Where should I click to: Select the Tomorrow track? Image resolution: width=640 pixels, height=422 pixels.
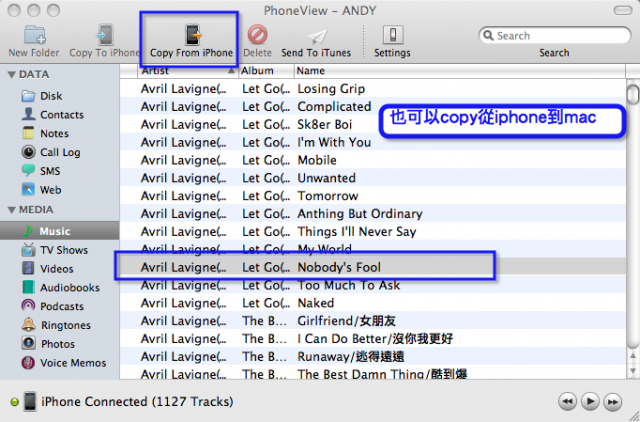click(x=373, y=196)
